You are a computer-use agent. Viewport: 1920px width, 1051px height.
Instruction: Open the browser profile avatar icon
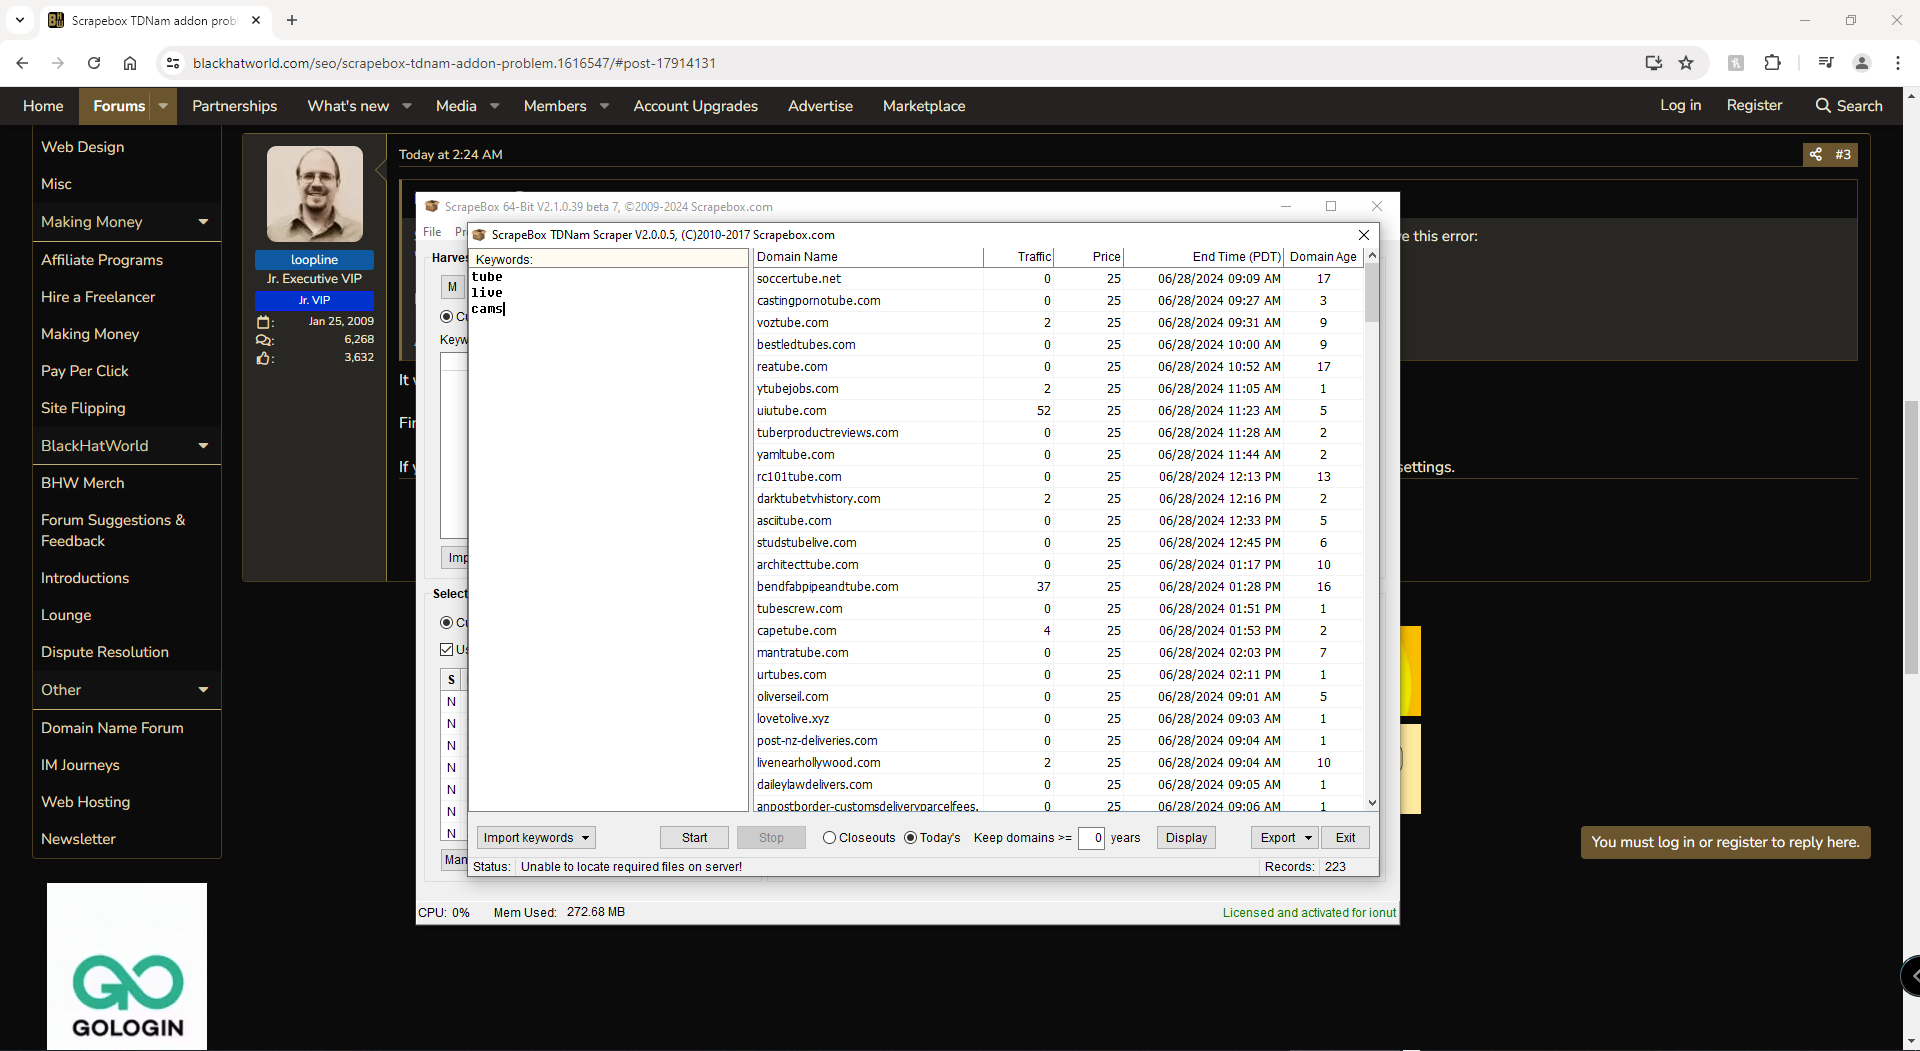click(1862, 63)
